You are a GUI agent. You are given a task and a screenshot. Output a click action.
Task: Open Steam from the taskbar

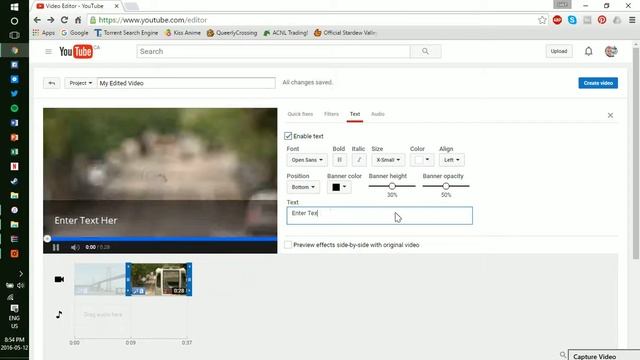14,181
